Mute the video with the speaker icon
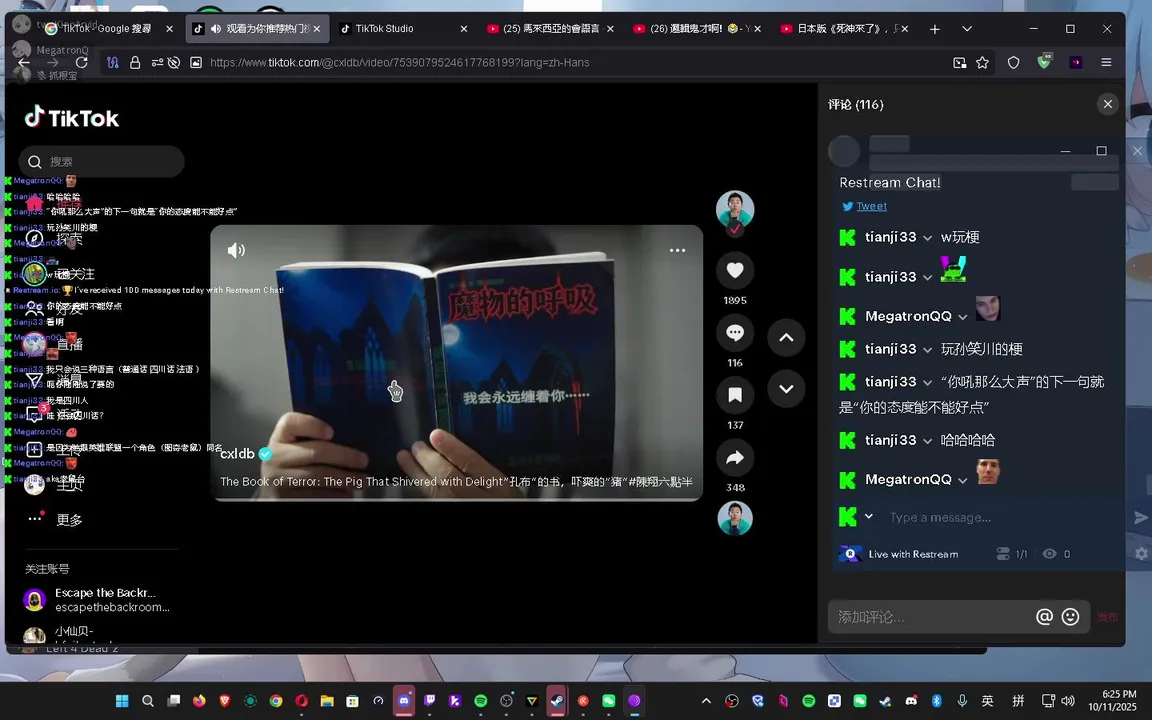1152x720 pixels. tap(236, 251)
